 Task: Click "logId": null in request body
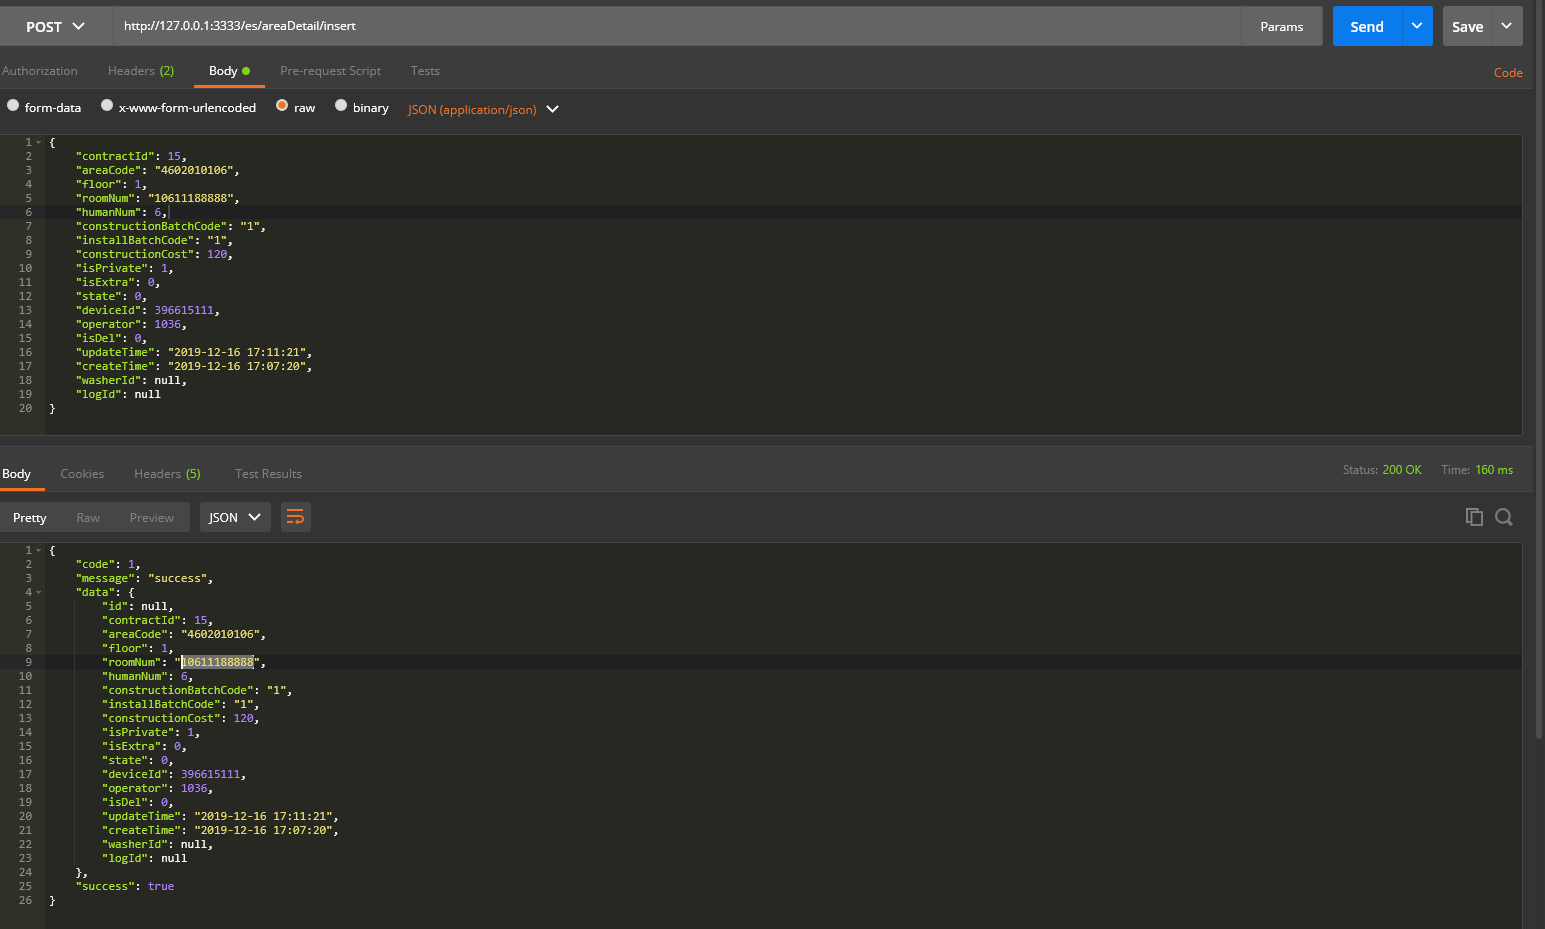[x=118, y=394]
